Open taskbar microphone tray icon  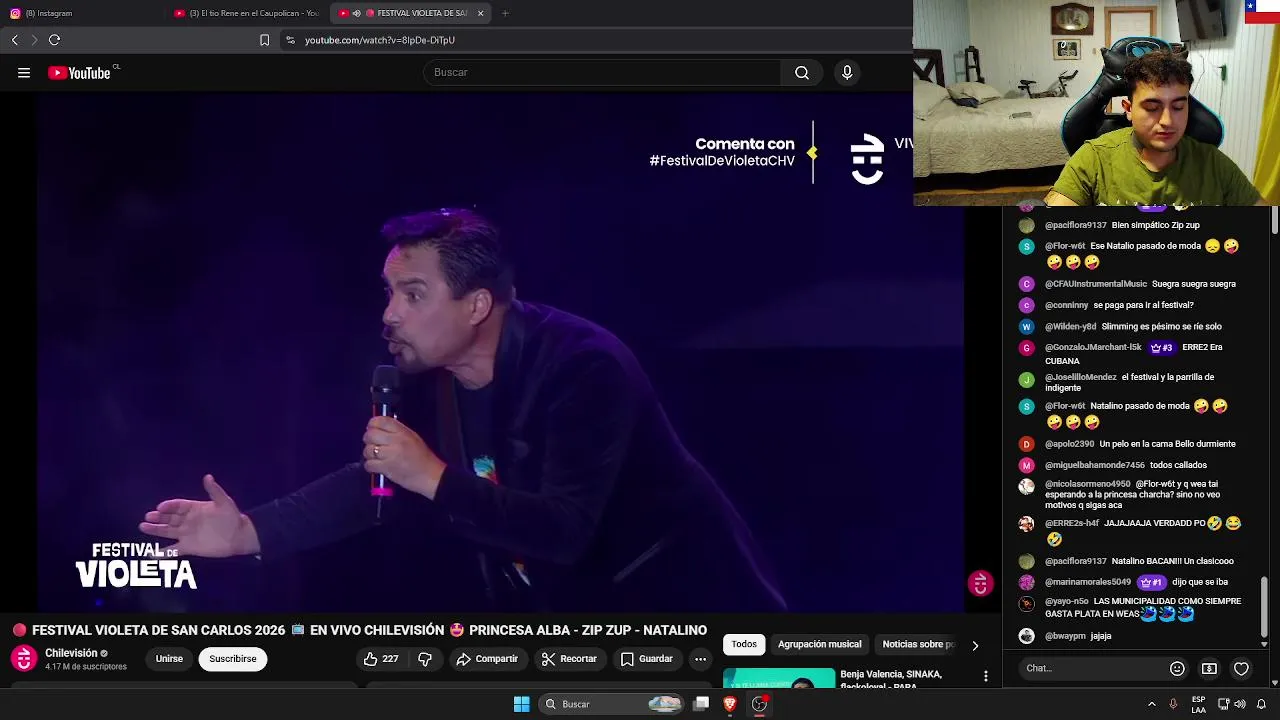tap(1173, 704)
